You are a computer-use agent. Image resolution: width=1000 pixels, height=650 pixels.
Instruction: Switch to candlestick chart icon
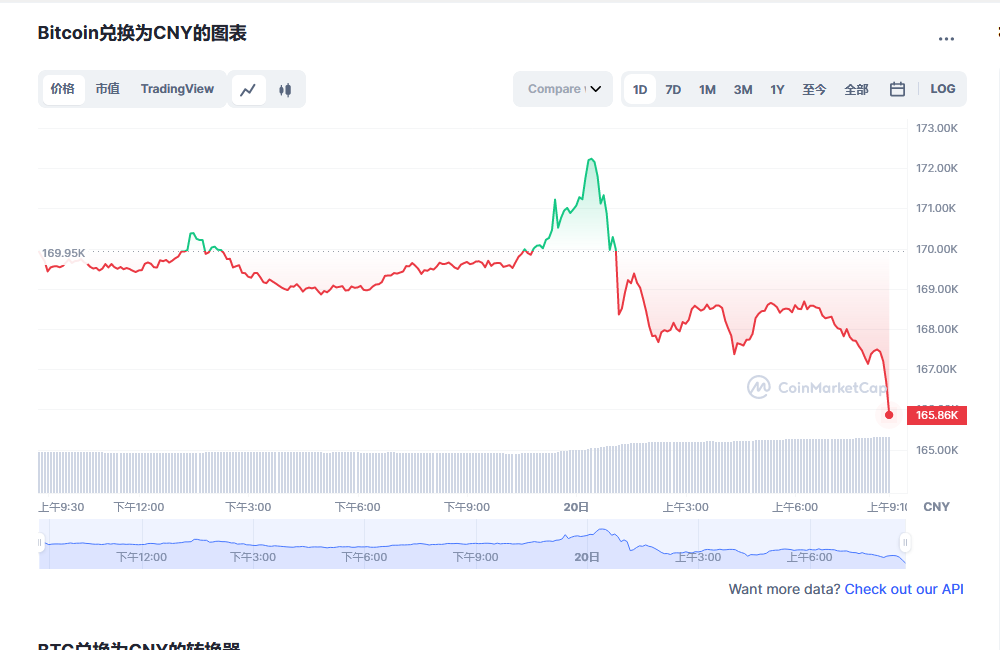[x=285, y=89]
